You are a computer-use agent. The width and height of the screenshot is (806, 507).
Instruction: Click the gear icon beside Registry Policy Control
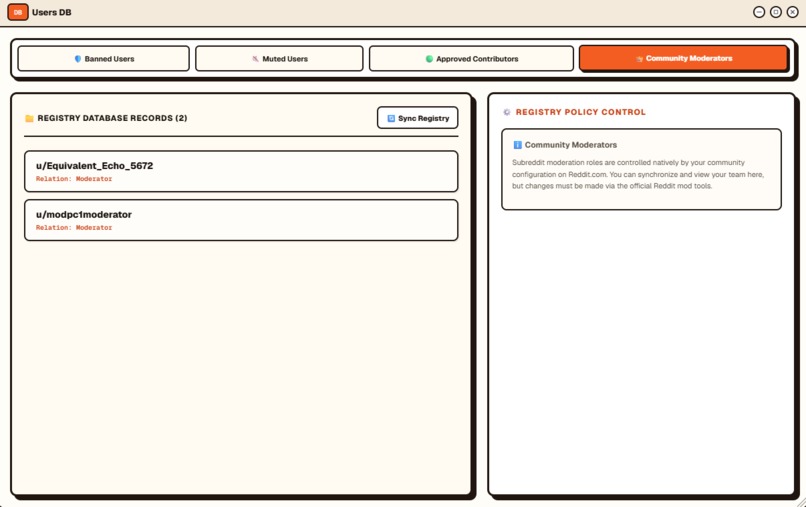507,112
